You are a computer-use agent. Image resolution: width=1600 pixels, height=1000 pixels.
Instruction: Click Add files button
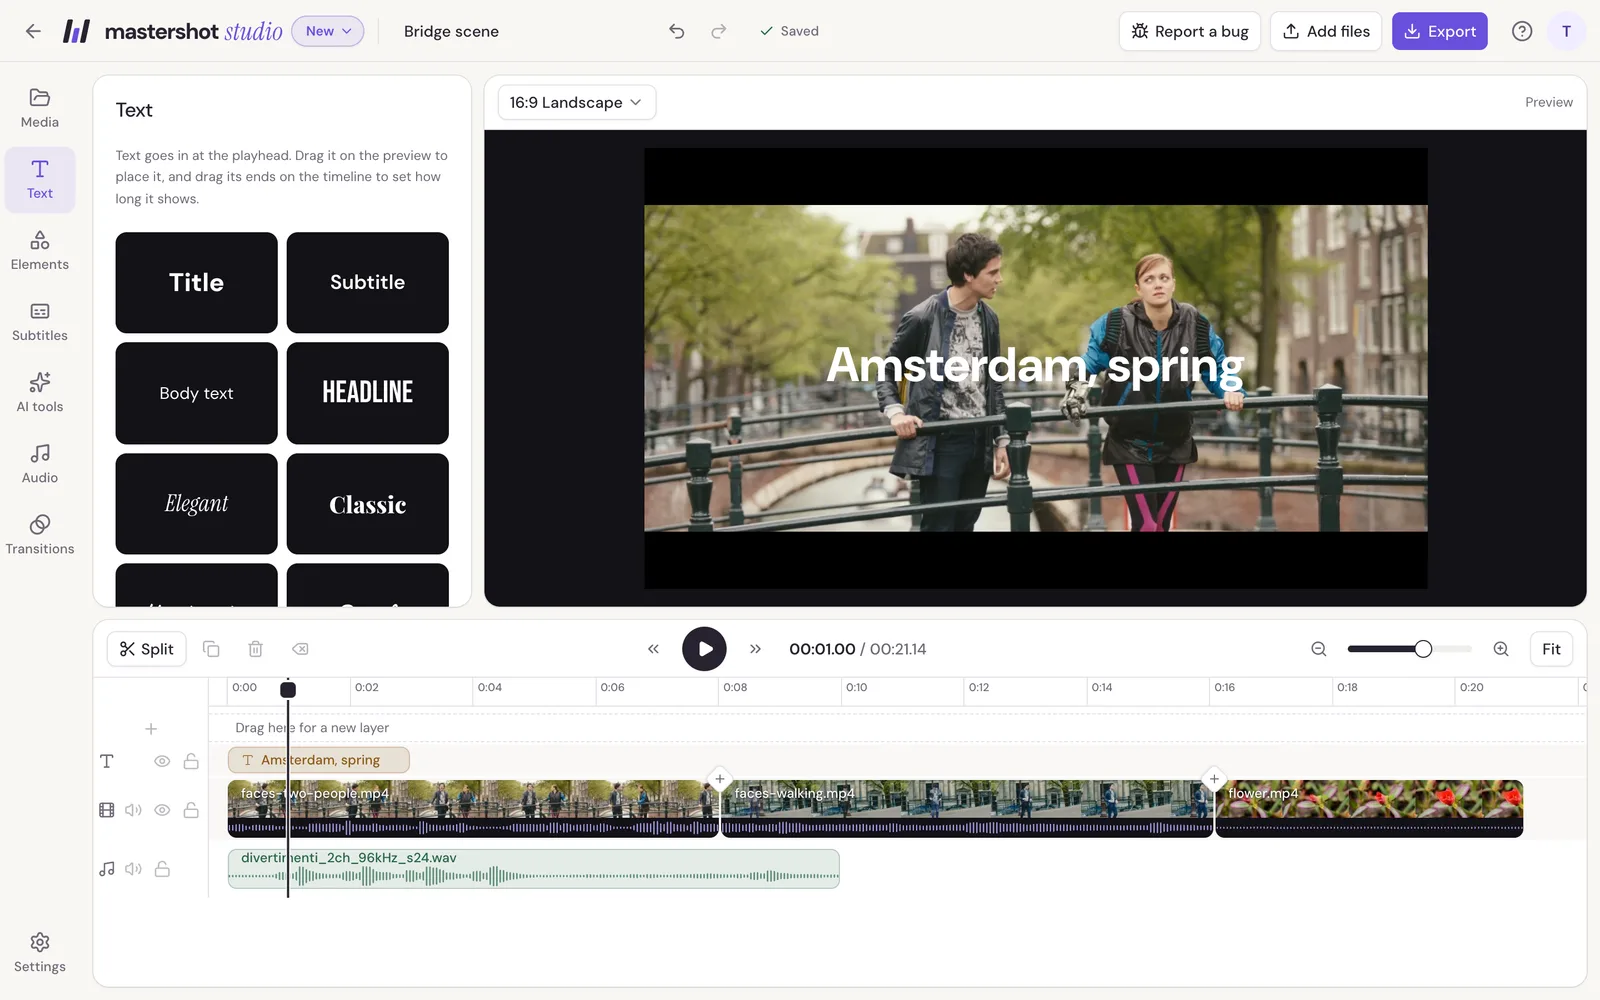coord(1326,31)
